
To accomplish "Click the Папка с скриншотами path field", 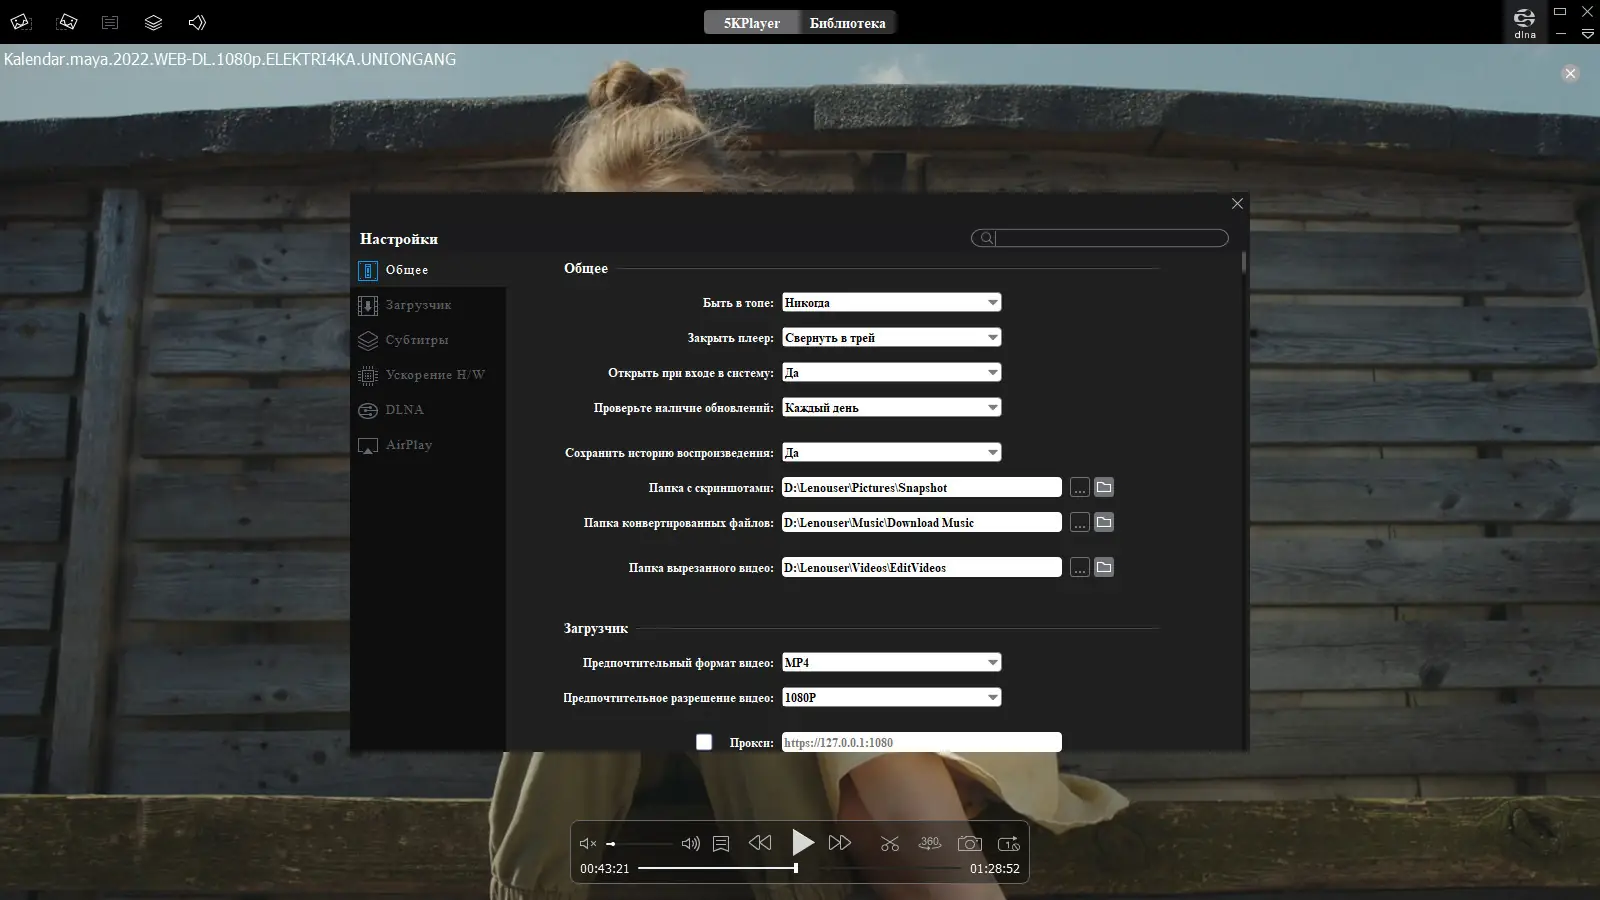I will 922,488.
